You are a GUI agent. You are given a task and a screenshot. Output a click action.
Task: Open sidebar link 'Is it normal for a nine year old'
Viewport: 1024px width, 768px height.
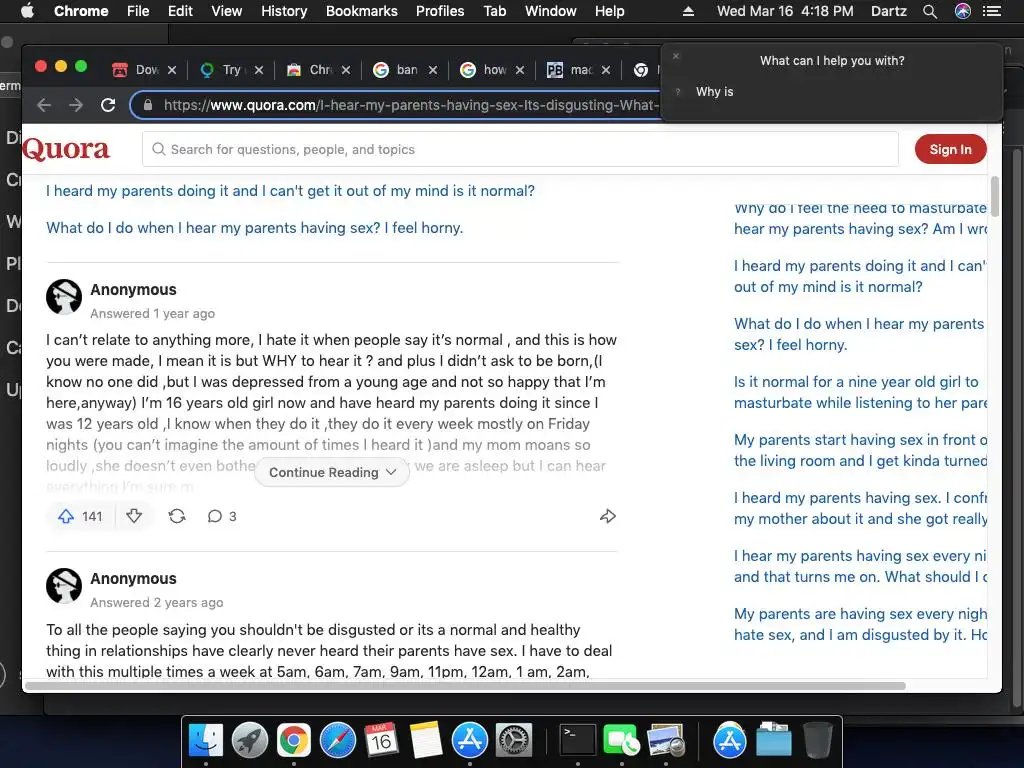(860, 392)
